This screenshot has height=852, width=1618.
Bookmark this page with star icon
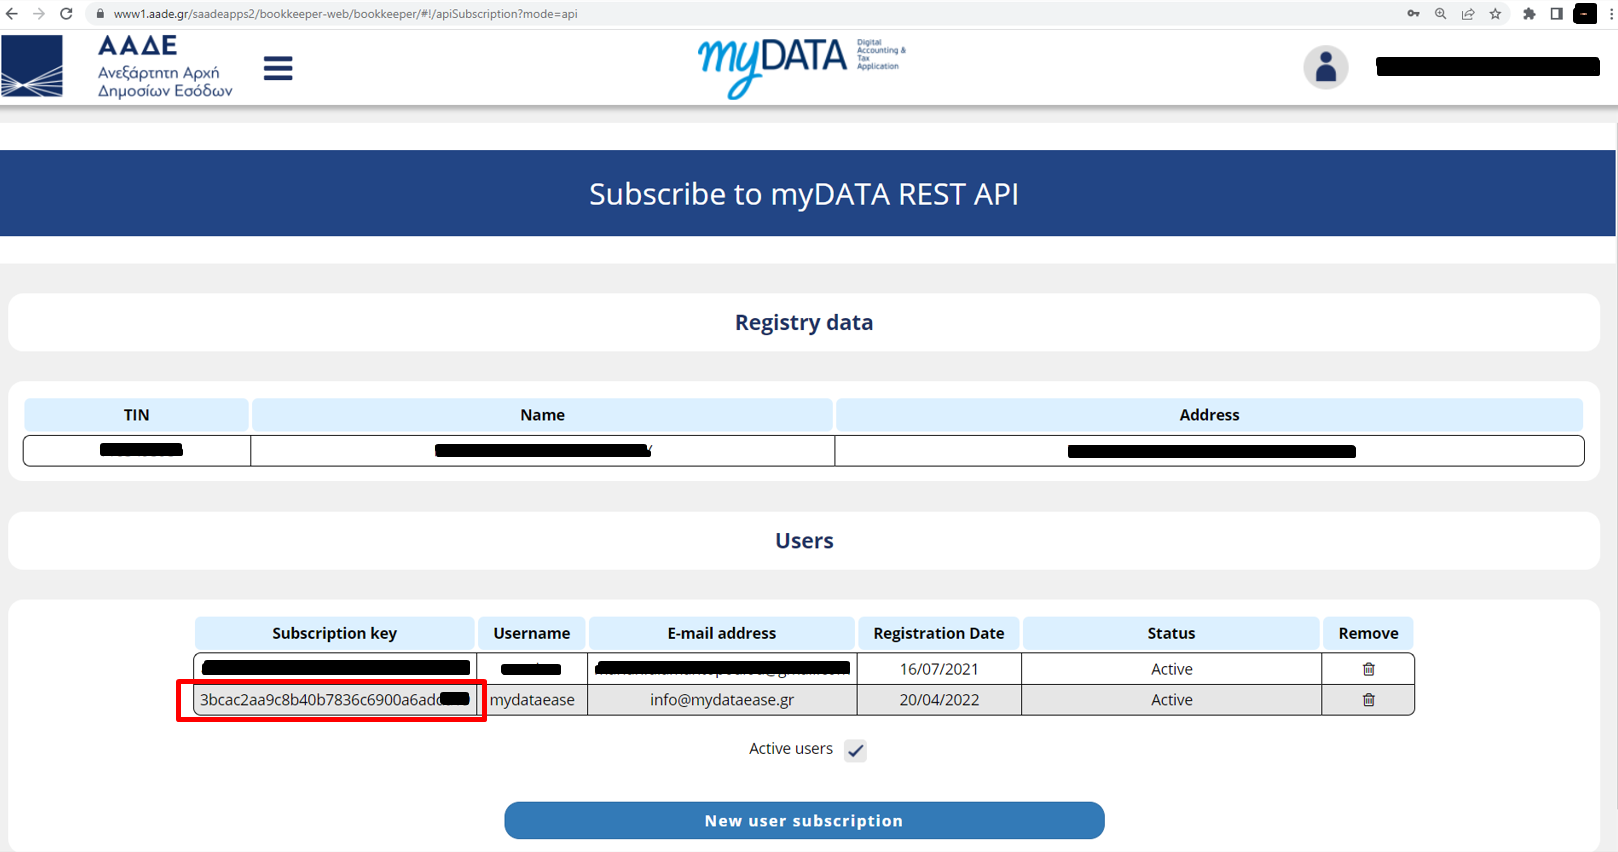tap(1495, 14)
